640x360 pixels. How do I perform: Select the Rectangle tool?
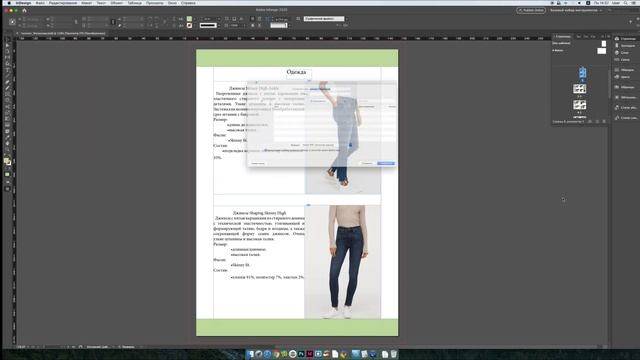(x=7, y=100)
